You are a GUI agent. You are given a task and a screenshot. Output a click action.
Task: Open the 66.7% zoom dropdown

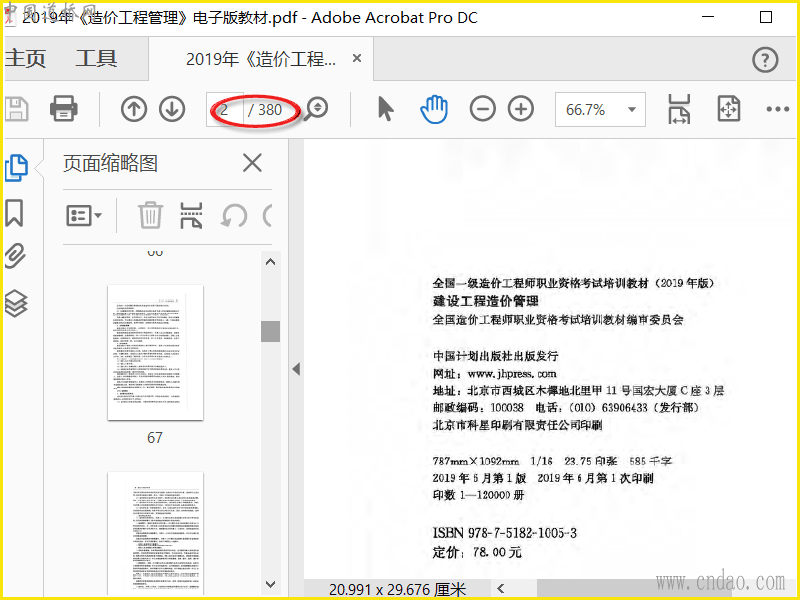click(600, 109)
